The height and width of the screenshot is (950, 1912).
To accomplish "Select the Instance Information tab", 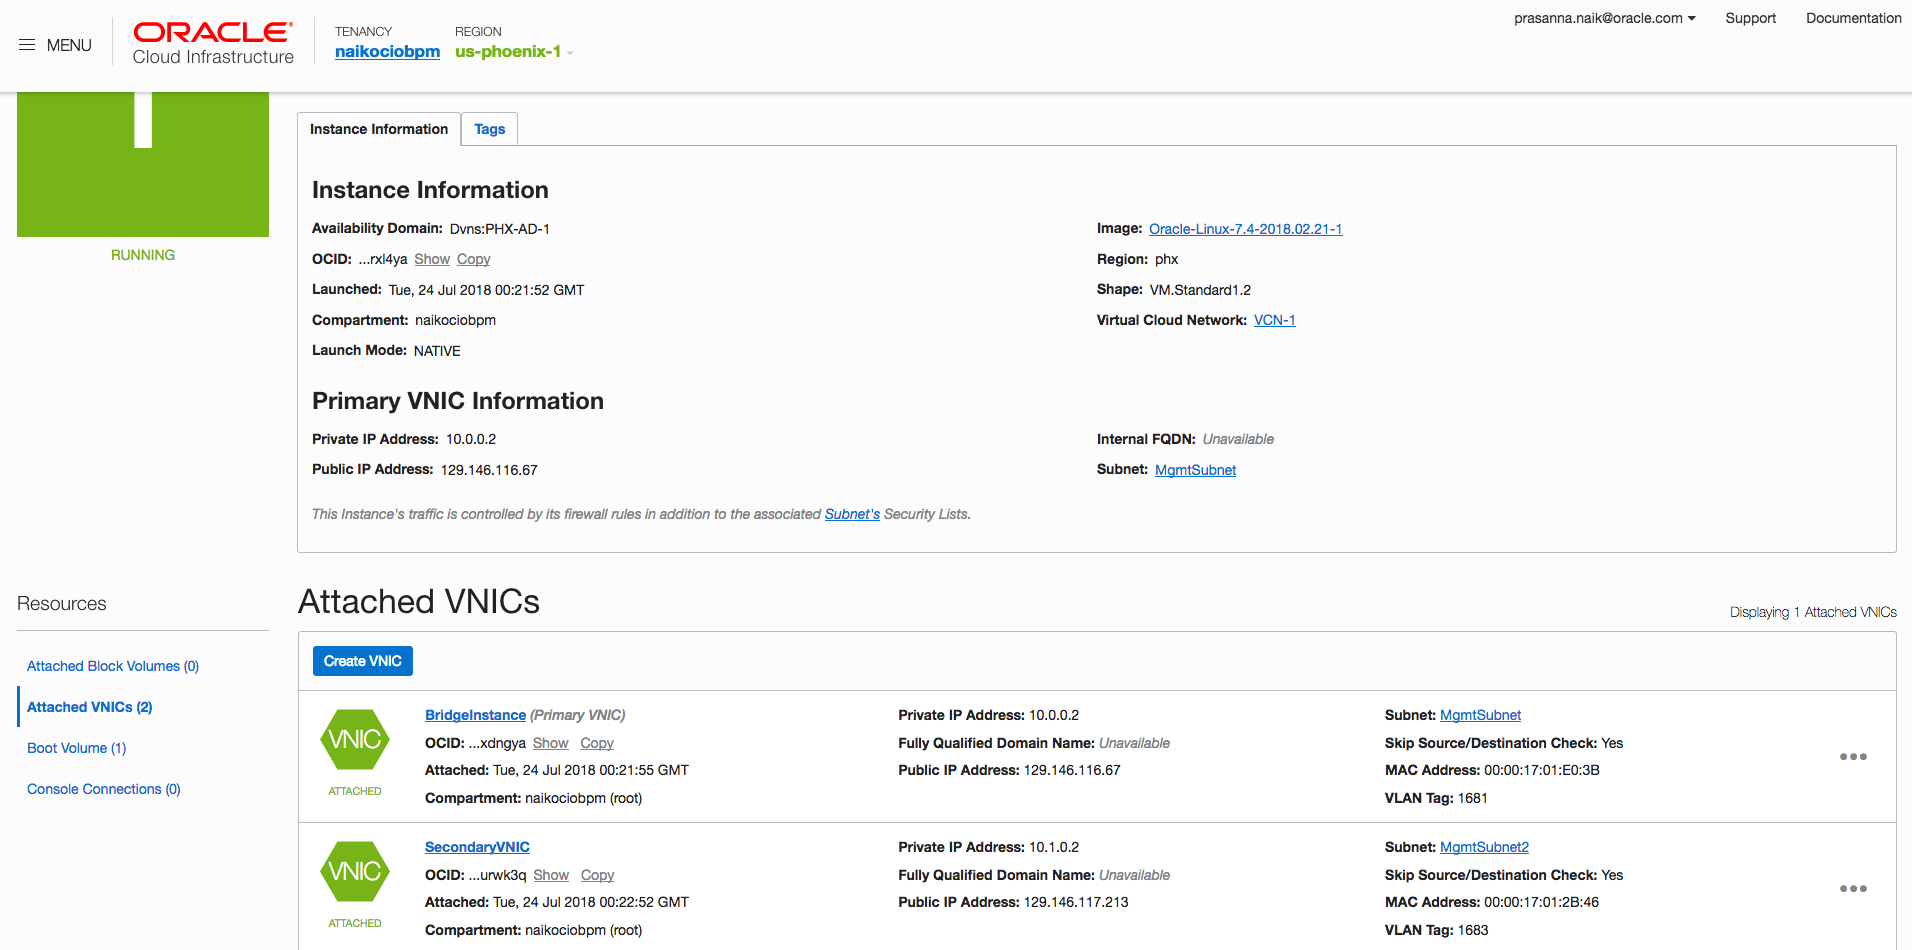I will 379,130.
